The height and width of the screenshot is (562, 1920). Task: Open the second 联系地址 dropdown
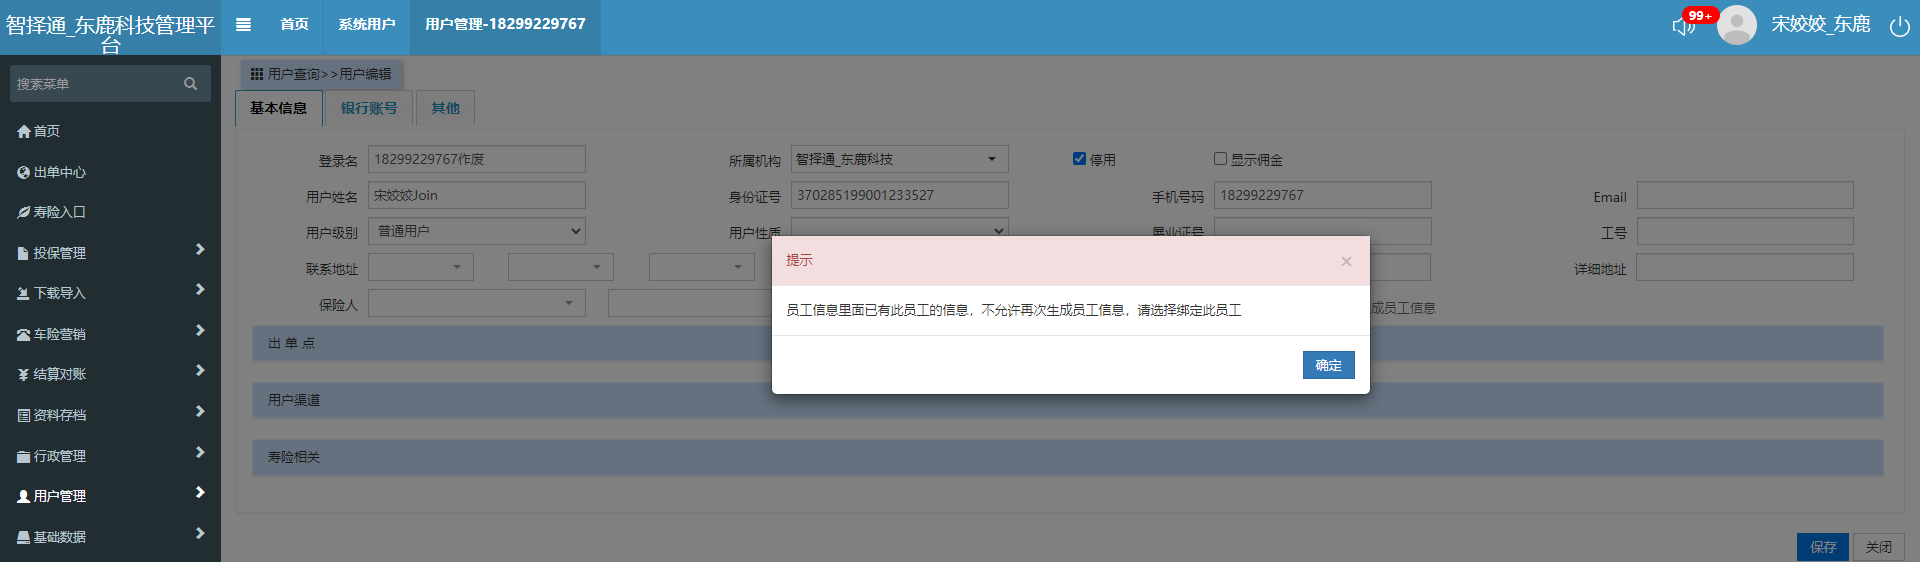pyautogui.click(x=561, y=267)
